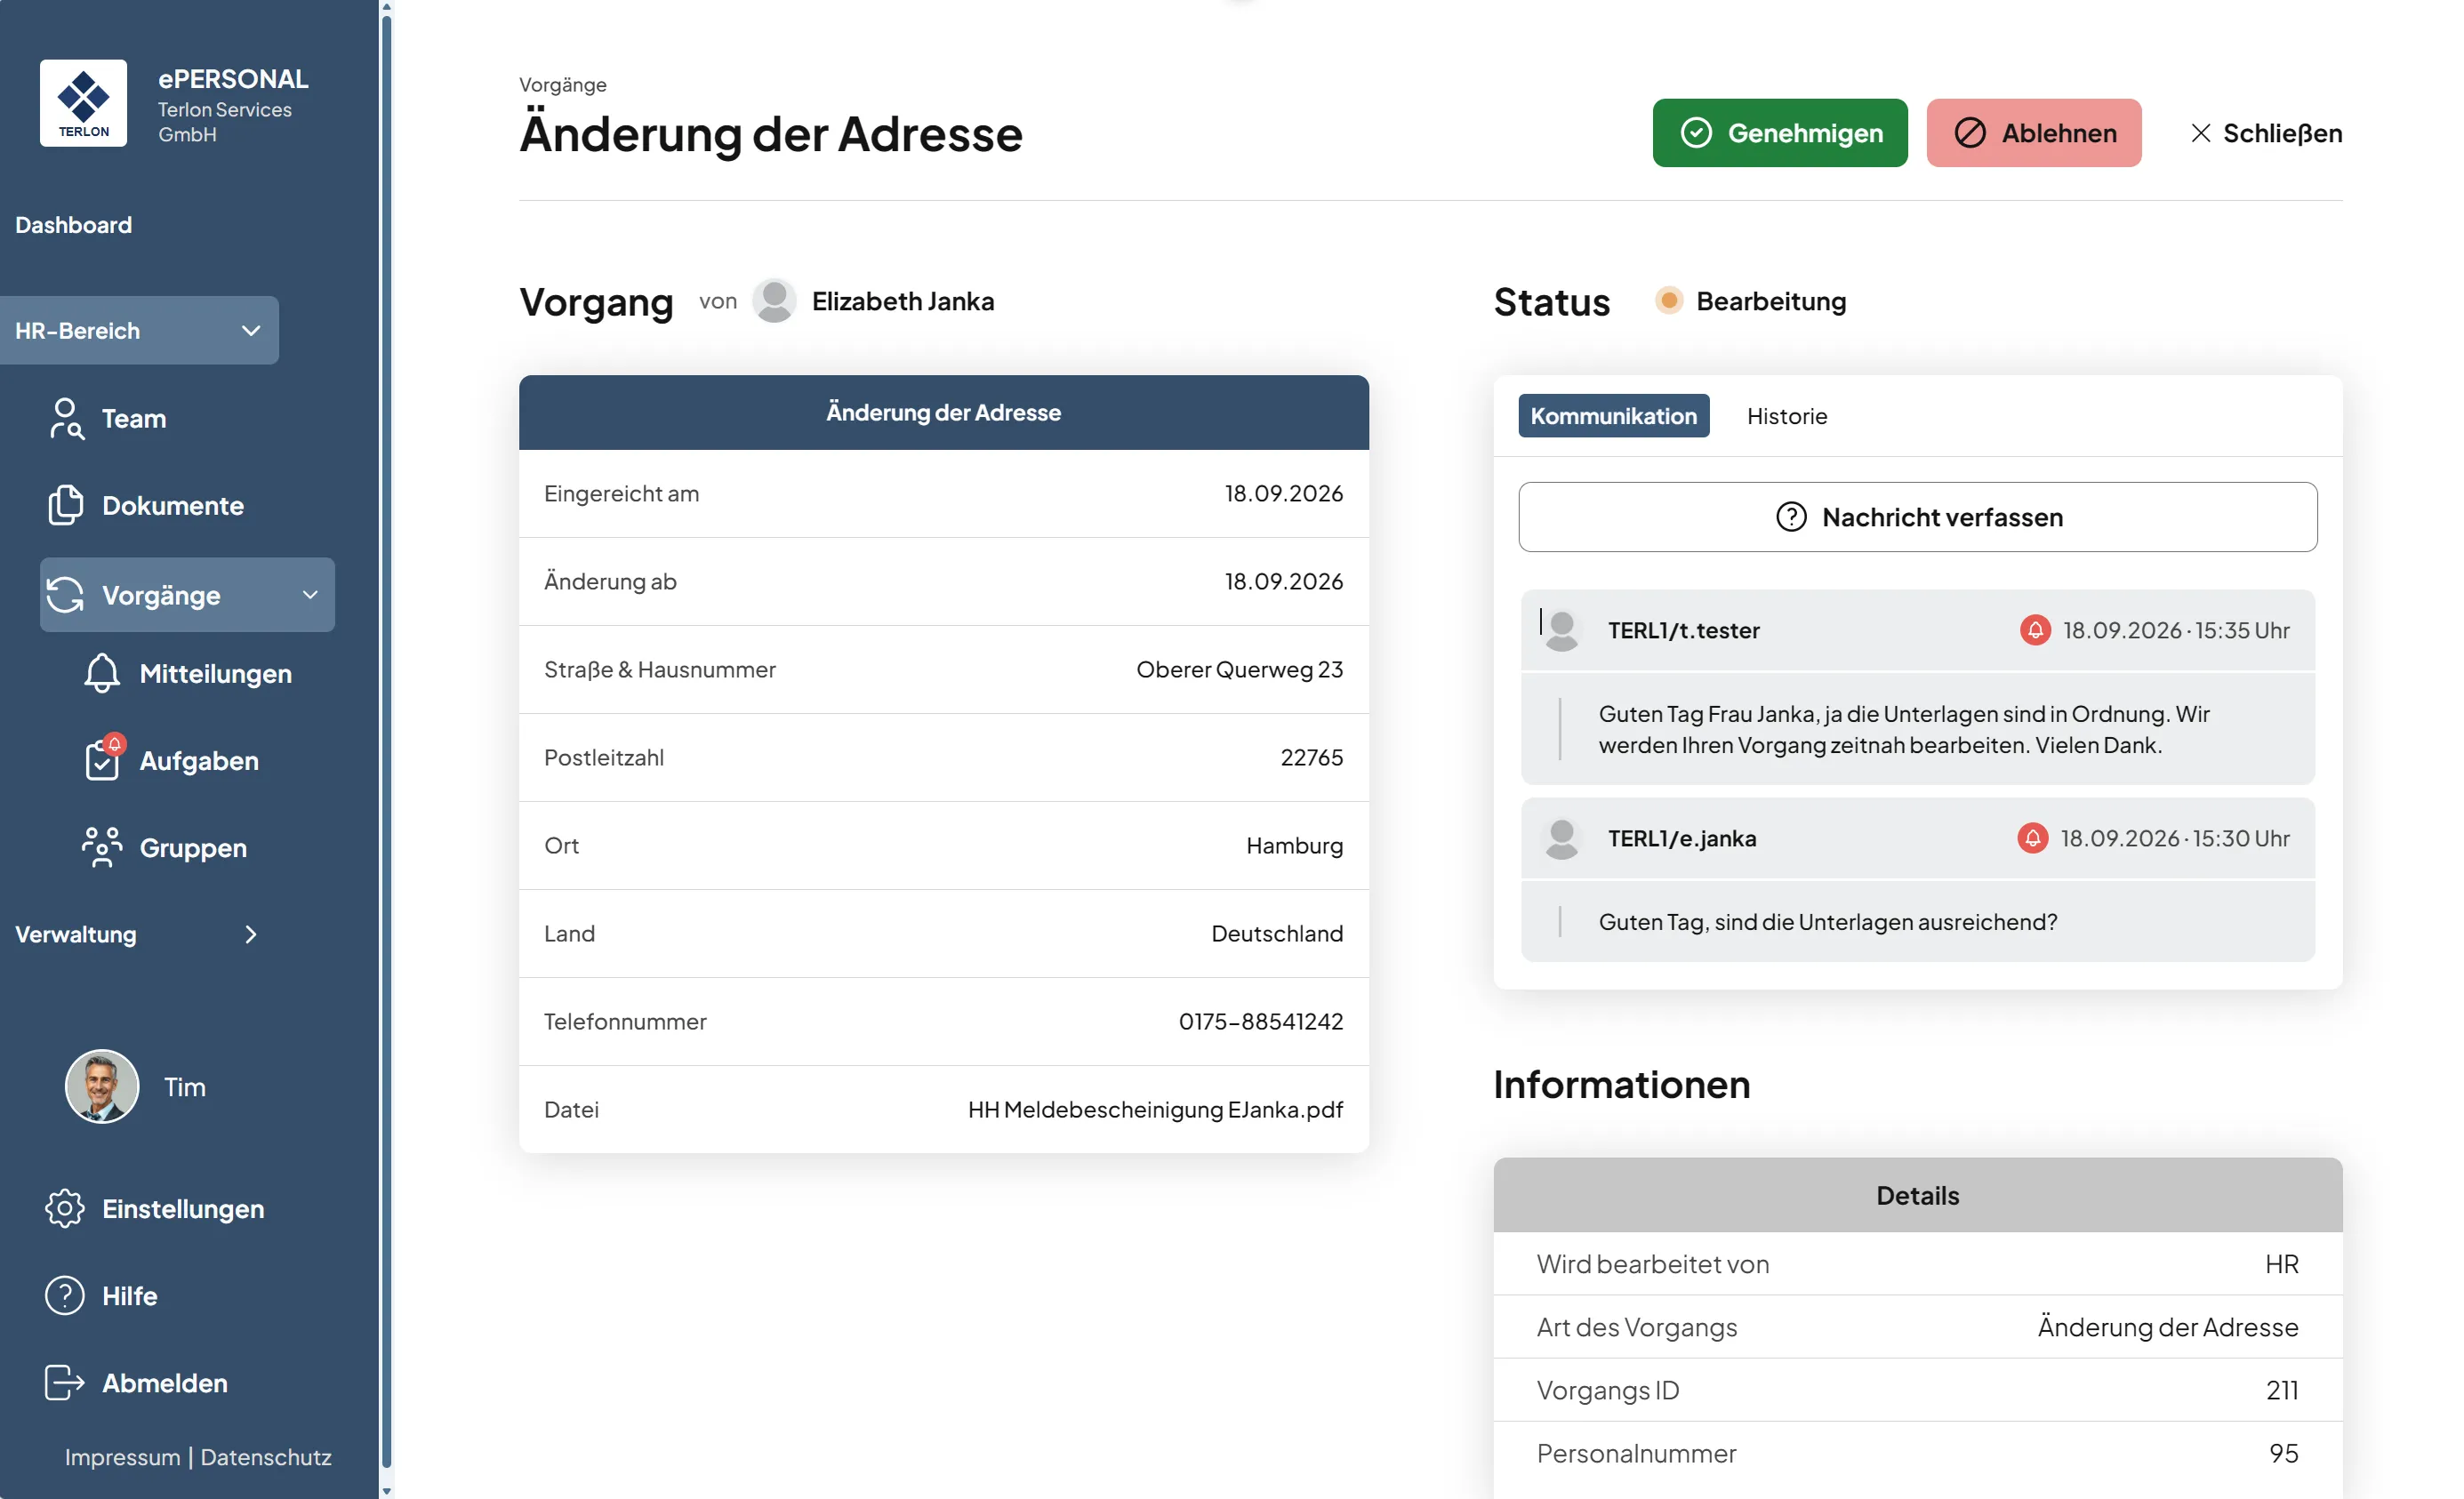Viewport: 2464px width, 1499px height.
Task: Open Mitteilungen bell icon
Action: coord(102,673)
